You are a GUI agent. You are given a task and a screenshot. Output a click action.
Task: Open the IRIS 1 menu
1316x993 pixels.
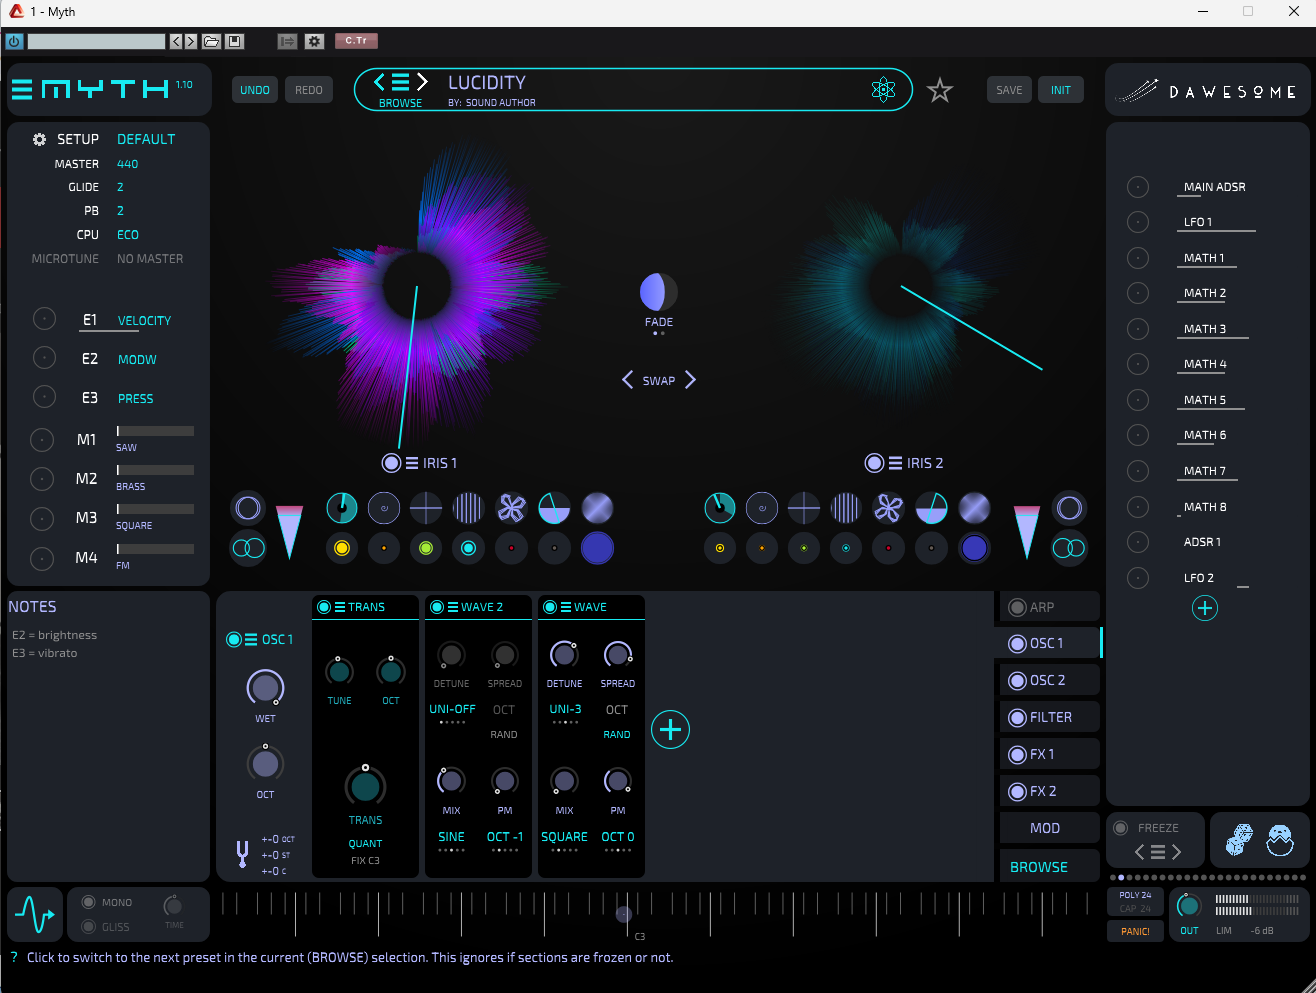pyautogui.click(x=412, y=463)
